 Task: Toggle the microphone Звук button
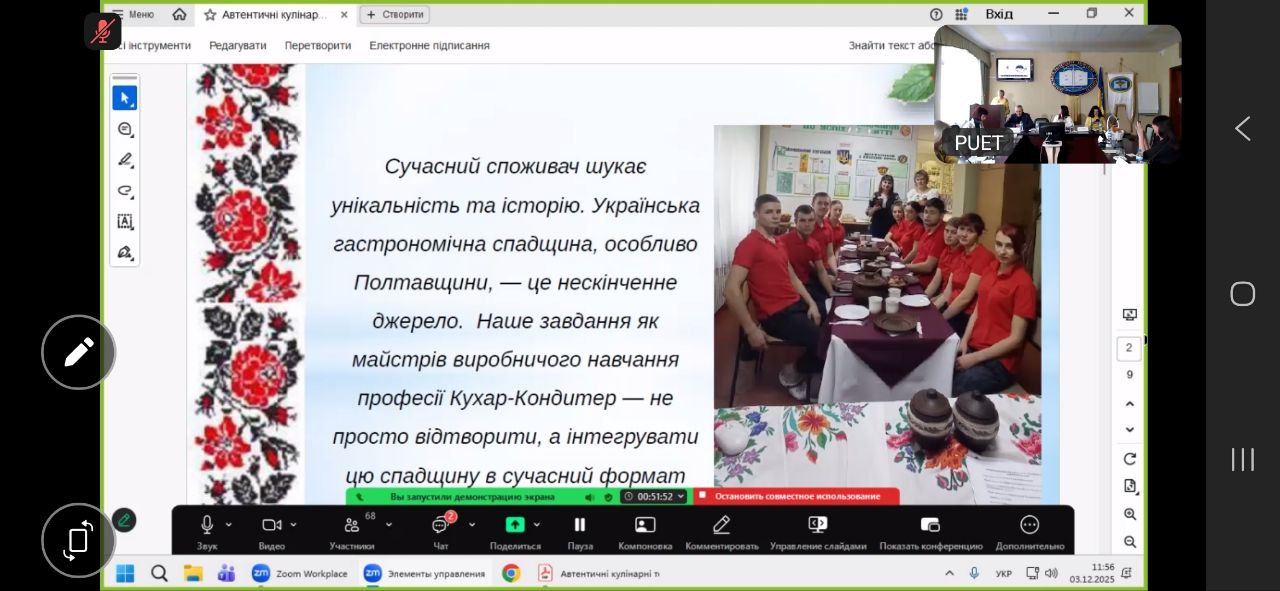coord(207,530)
